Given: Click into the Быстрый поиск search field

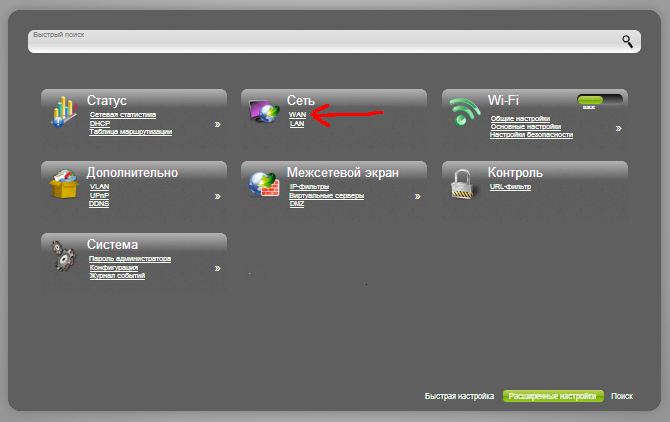Looking at the screenshot, I should pos(320,43).
